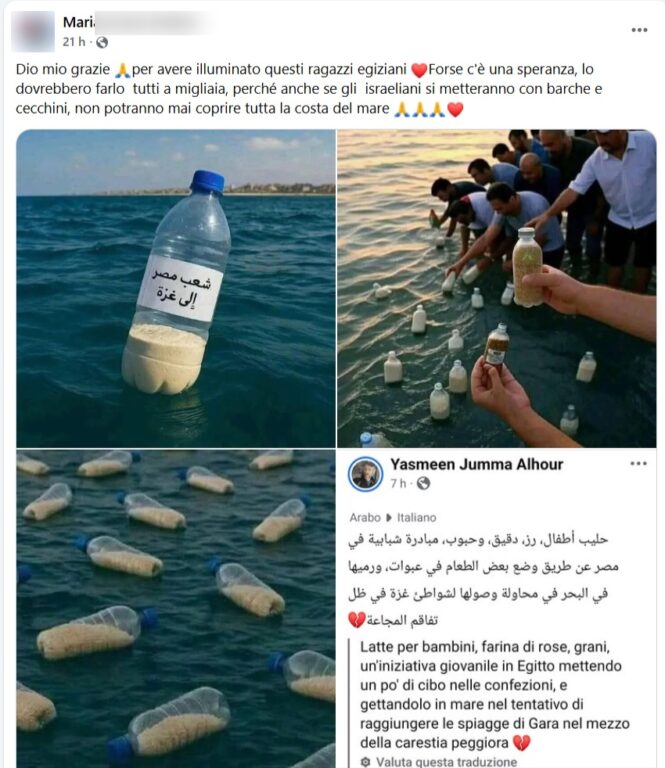The image size is (665, 768).
Task: Click the 7 h timestamp of shared post
Action: coord(398,483)
